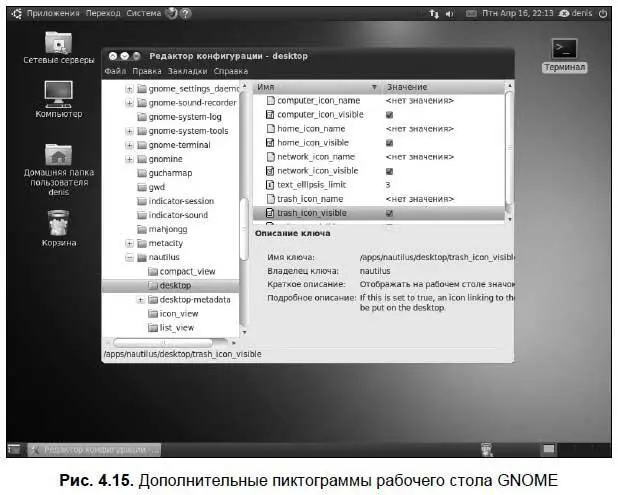This screenshot has width=618, height=495.
Task: Click the indicator-session folder icon
Action: tap(142, 201)
